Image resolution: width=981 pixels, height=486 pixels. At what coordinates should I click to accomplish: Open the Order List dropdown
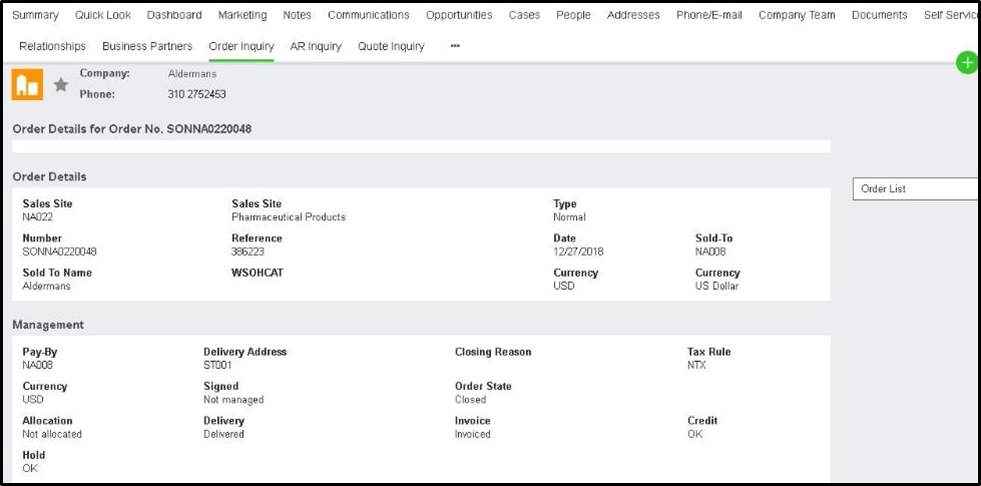click(x=914, y=189)
